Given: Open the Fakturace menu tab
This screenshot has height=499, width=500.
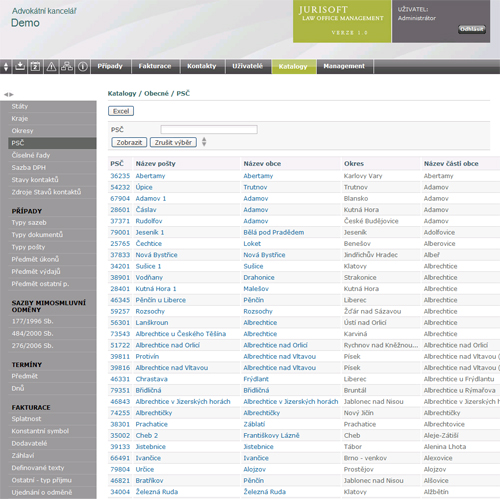Looking at the screenshot, I should (x=155, y=66).
